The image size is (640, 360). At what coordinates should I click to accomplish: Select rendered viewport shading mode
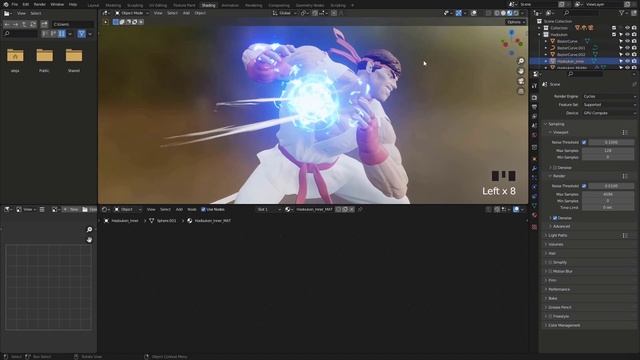pos(516,13)
